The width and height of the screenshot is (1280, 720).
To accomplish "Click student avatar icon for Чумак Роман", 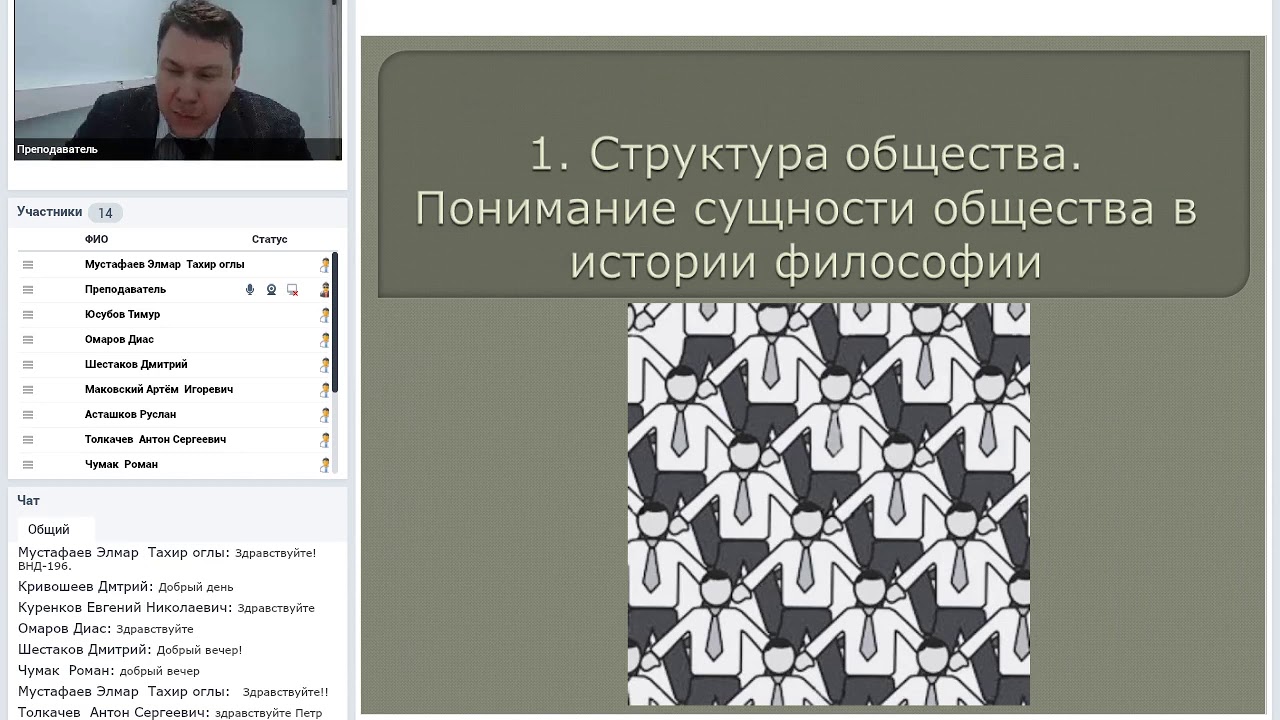I will pyautogui.click(x=325, y=465).
